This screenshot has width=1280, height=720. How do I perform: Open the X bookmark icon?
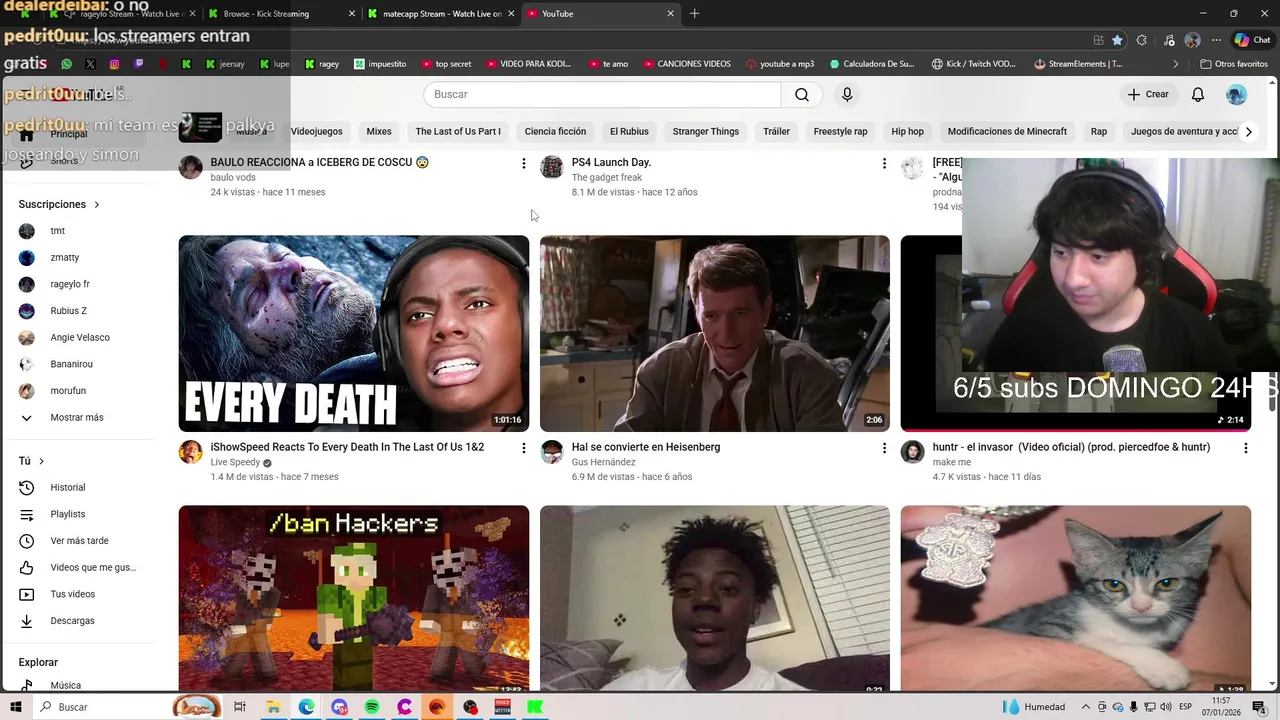(x=90, y=64)
